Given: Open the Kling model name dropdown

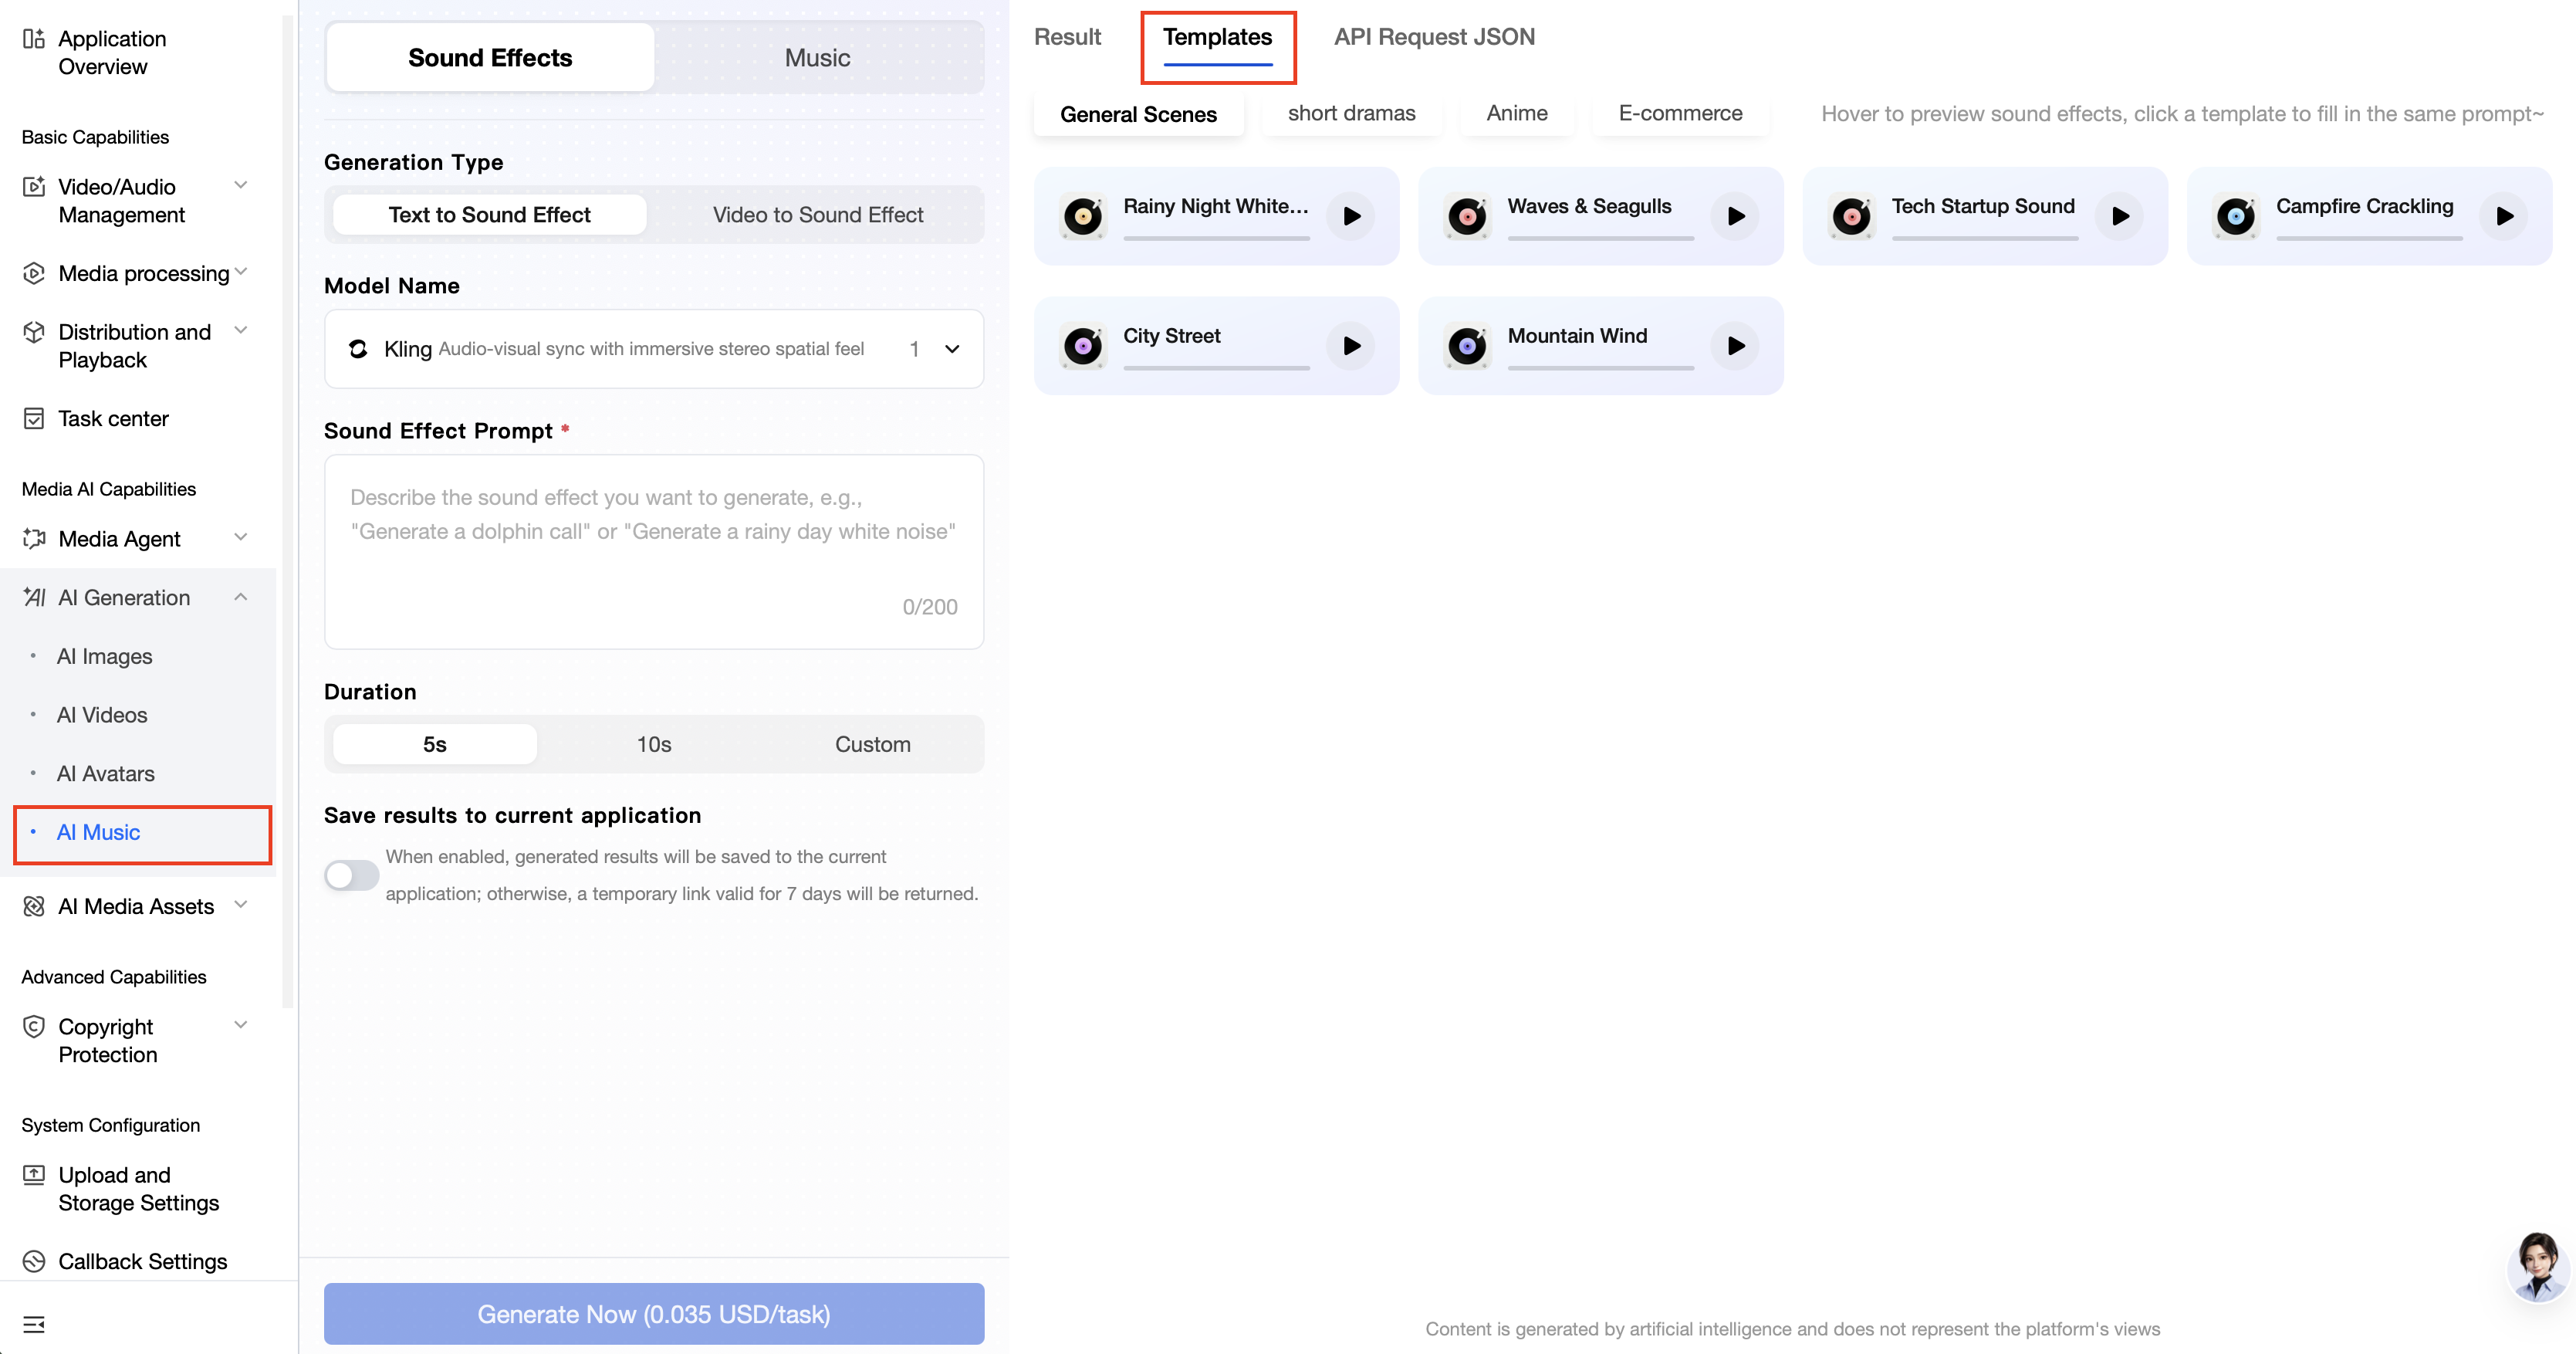Looking at the screenshot, I should (x=654, y=349).
